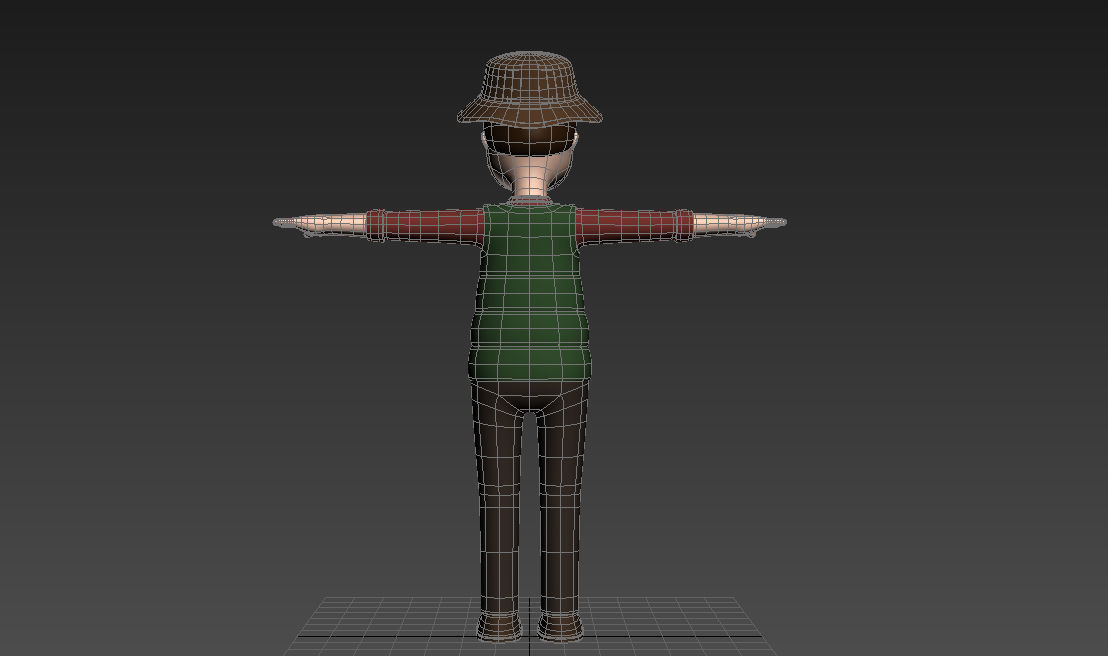1108x656 pixels.
Task: Select the brown bucket hat mesh
Action: point(530,87)
